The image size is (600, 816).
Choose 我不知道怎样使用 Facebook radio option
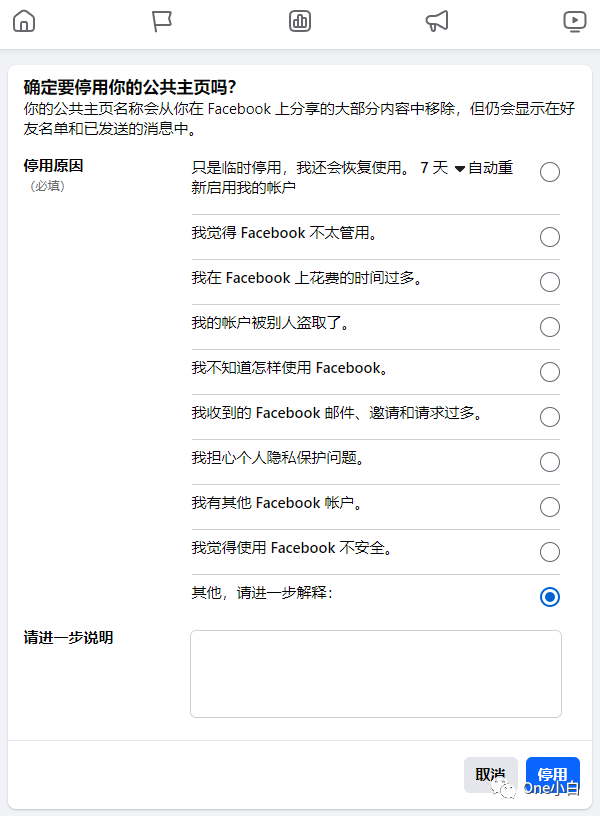pos(550,372)
